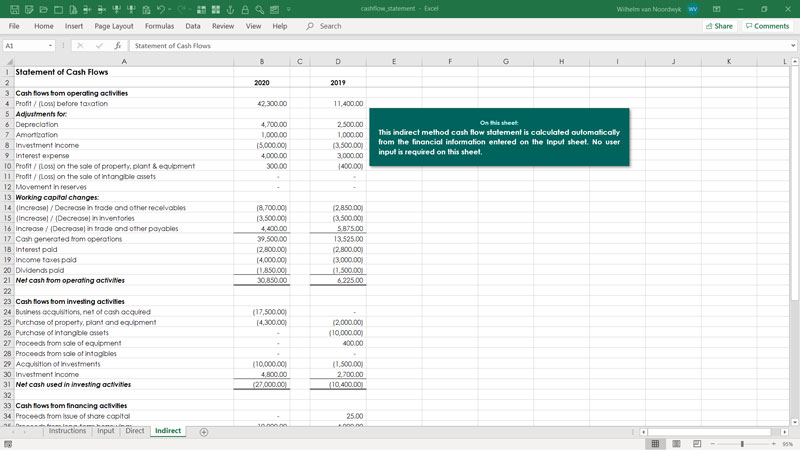
Task: Switch to Page Layout view icon
Action: coord(676,444)
